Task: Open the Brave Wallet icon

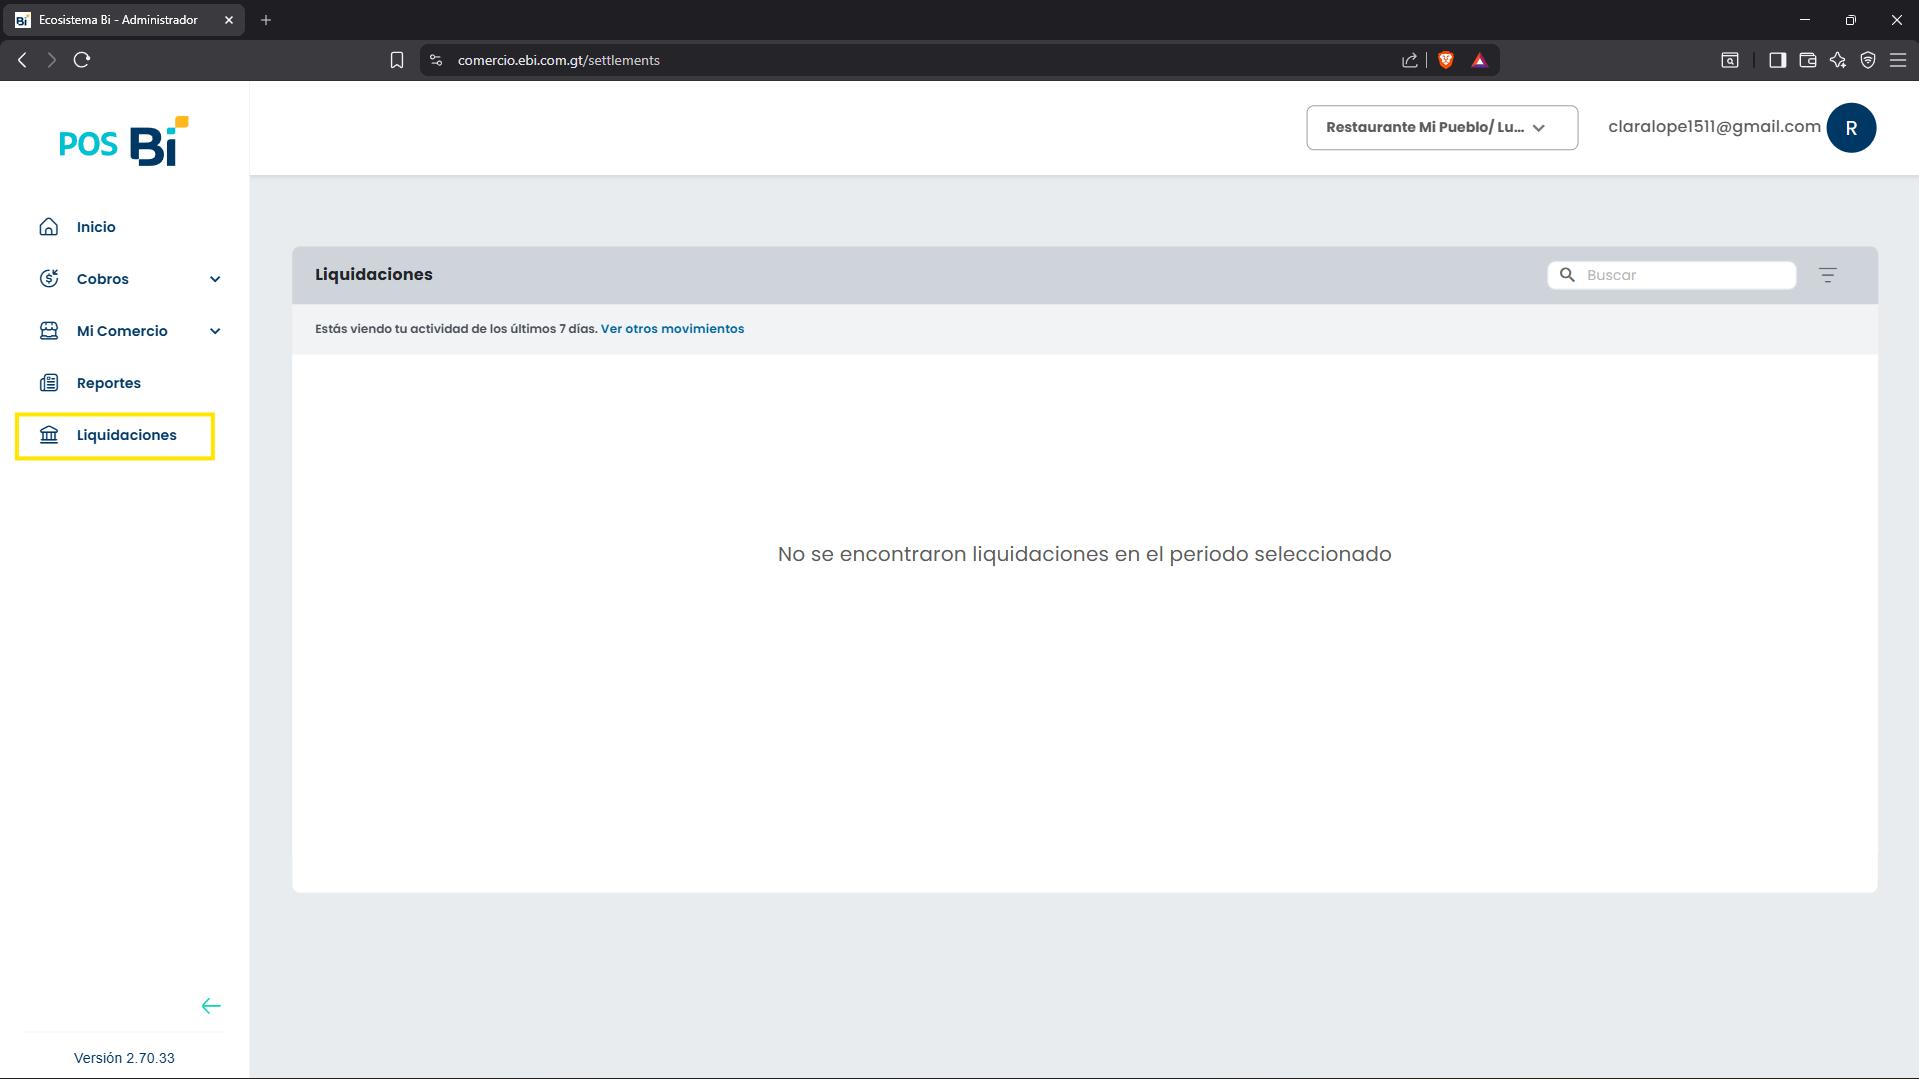Action: (1808, 60)
